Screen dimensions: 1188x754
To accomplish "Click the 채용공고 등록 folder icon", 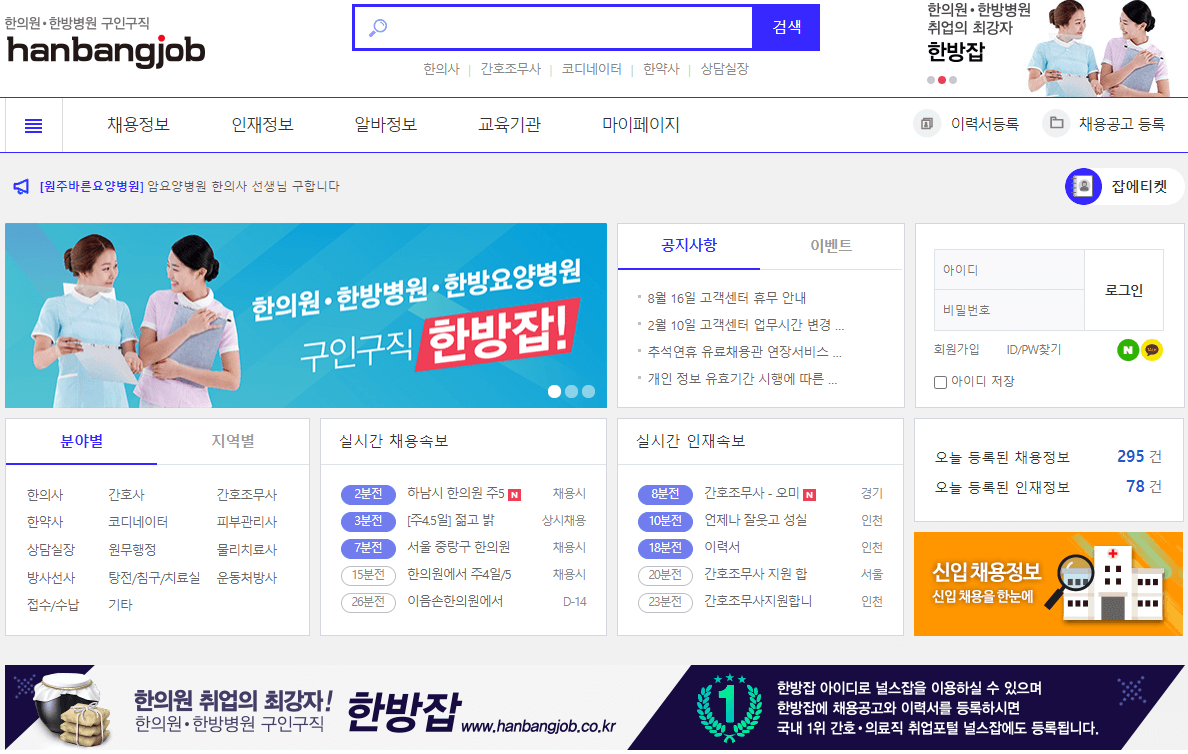I will pos(1056,124).
